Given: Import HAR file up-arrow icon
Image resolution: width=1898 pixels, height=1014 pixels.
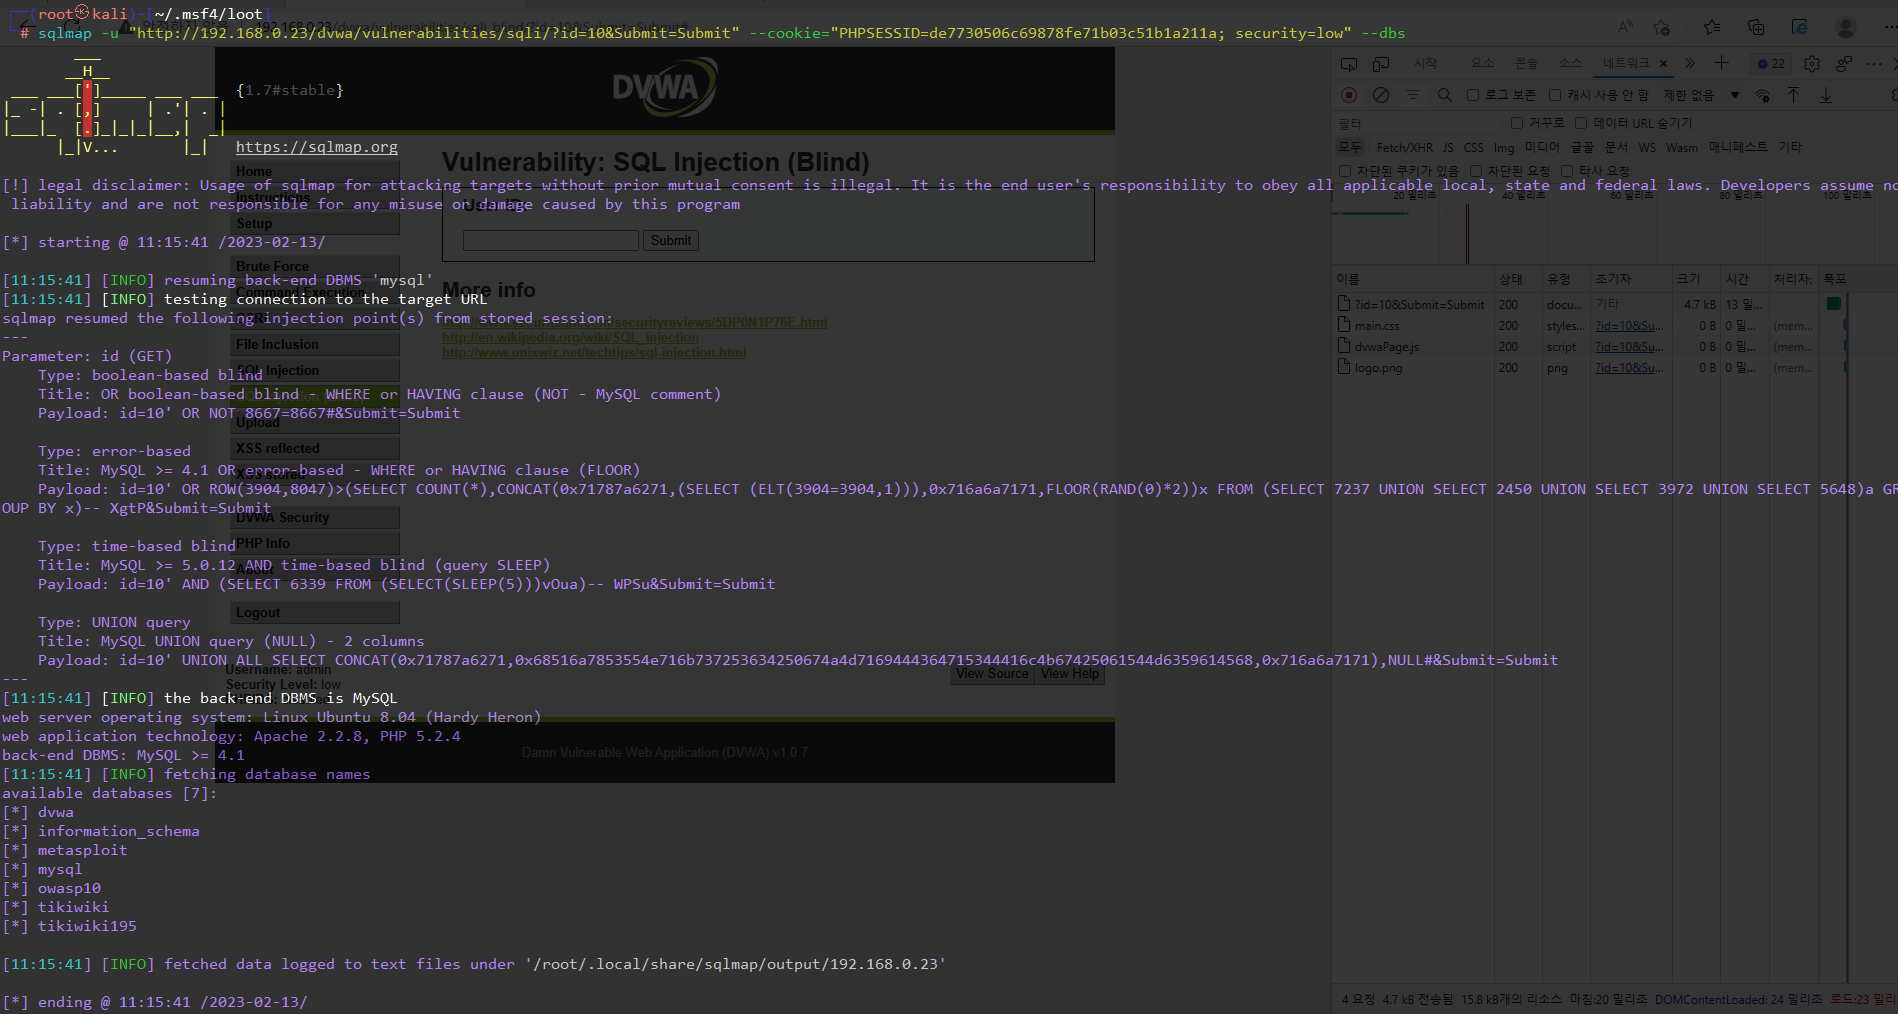Looking at the screenshot, I should 1794,94.
